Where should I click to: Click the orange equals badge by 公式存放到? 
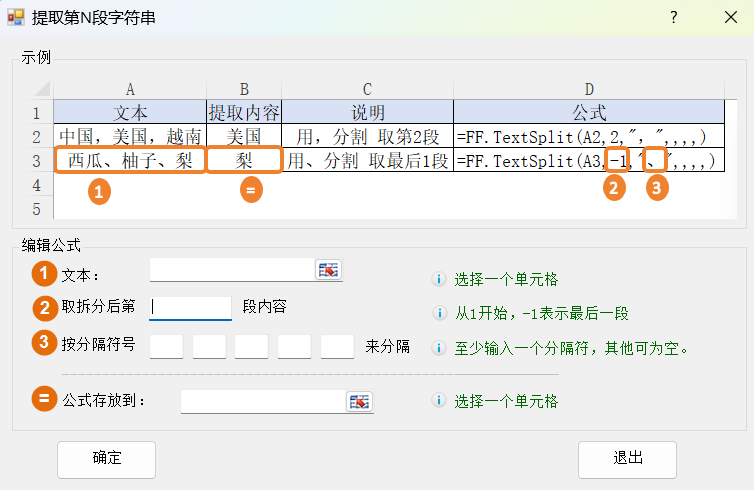43,400
